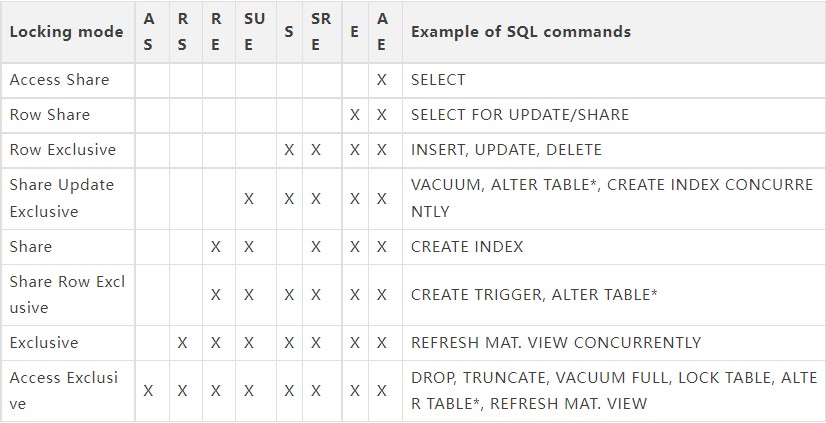The image size is (826, 423).
Task: Select the "Example of SQL commands" header
Action: [520, 32]
